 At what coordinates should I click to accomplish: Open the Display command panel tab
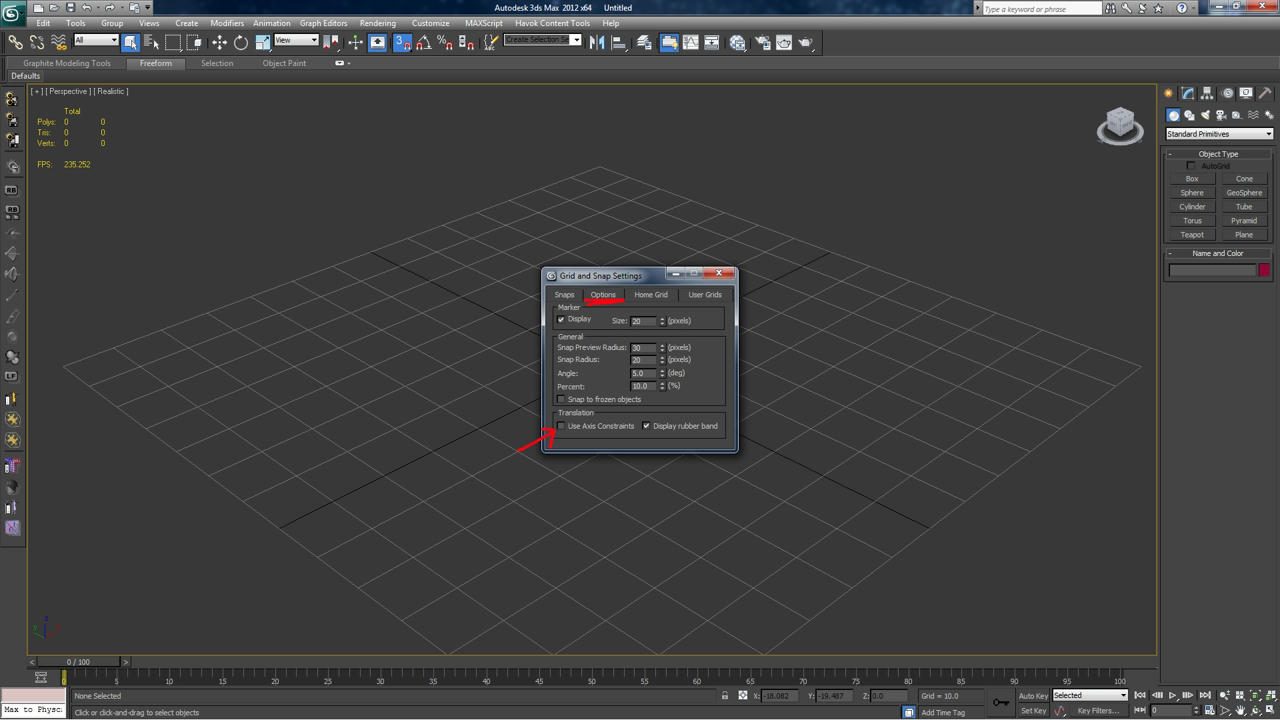tap(1246, 93)
